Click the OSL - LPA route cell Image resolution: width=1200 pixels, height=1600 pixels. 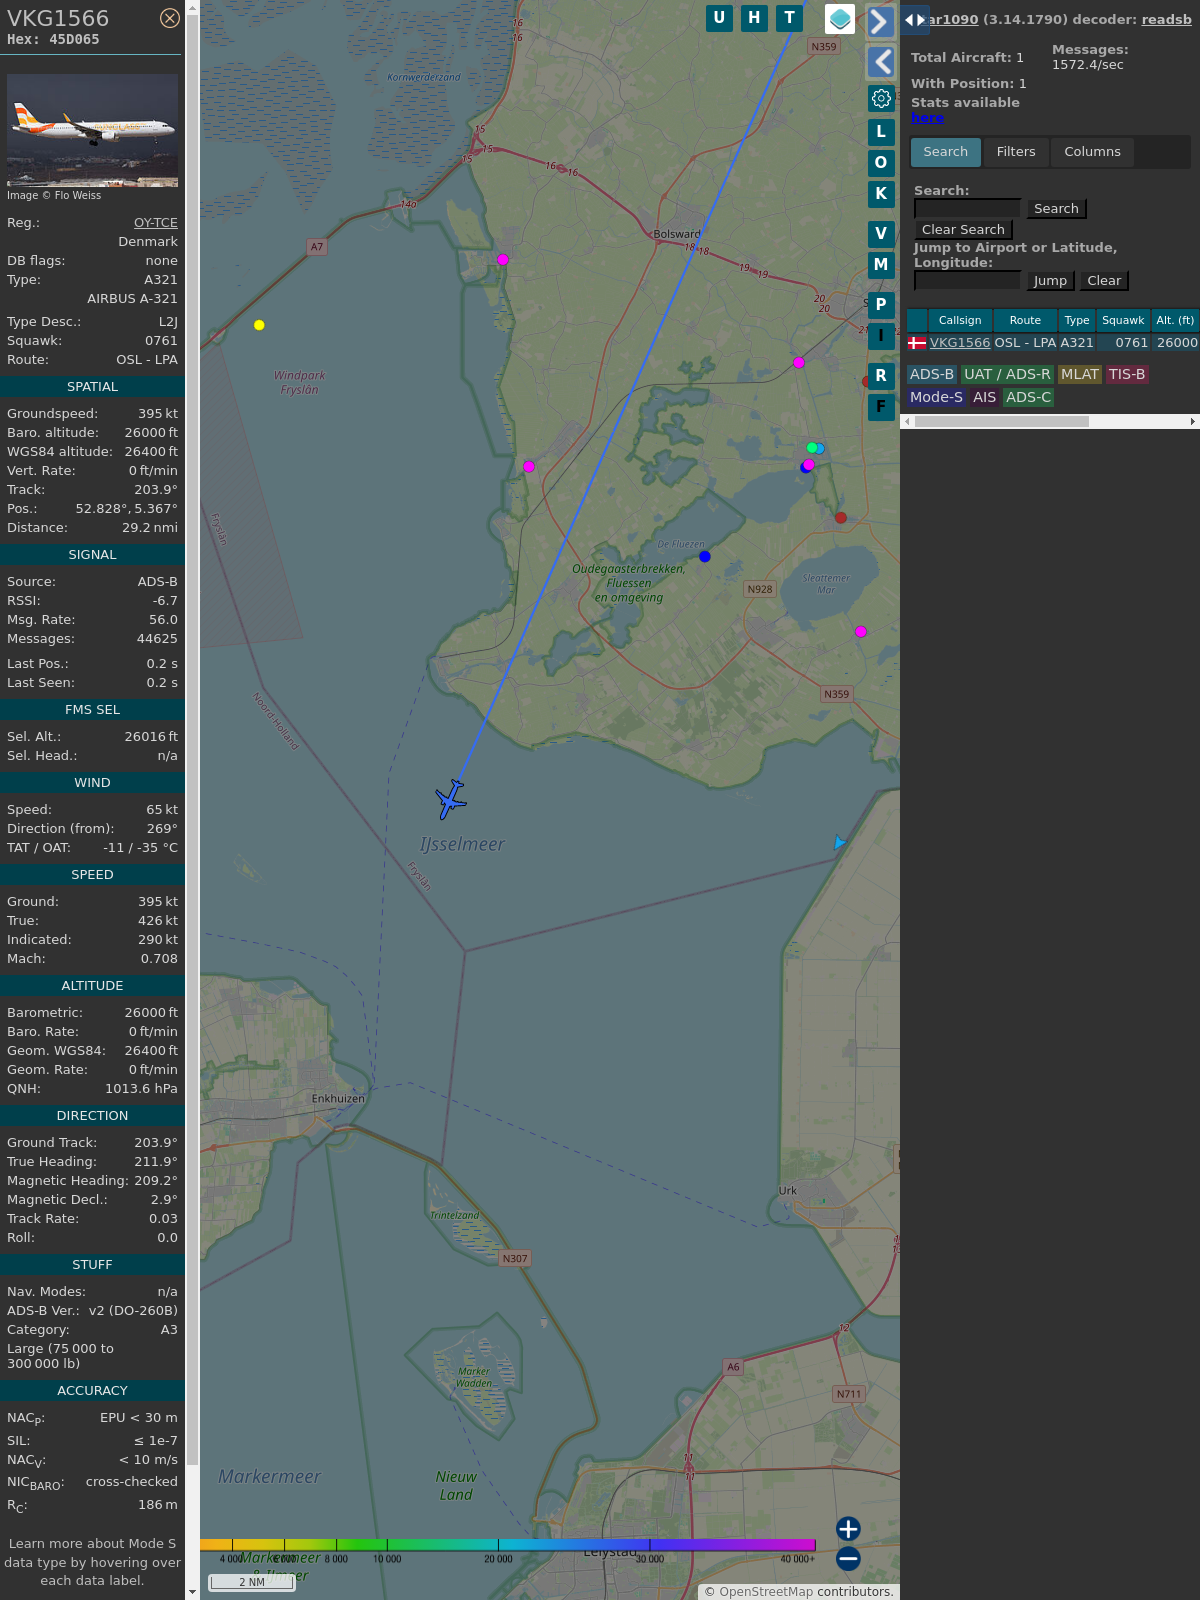pos(1025,343)
